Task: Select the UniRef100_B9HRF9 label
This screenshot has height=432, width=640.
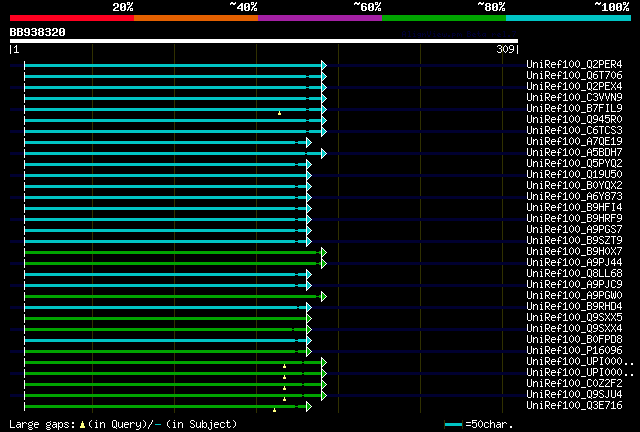Action: pos(574,218)
